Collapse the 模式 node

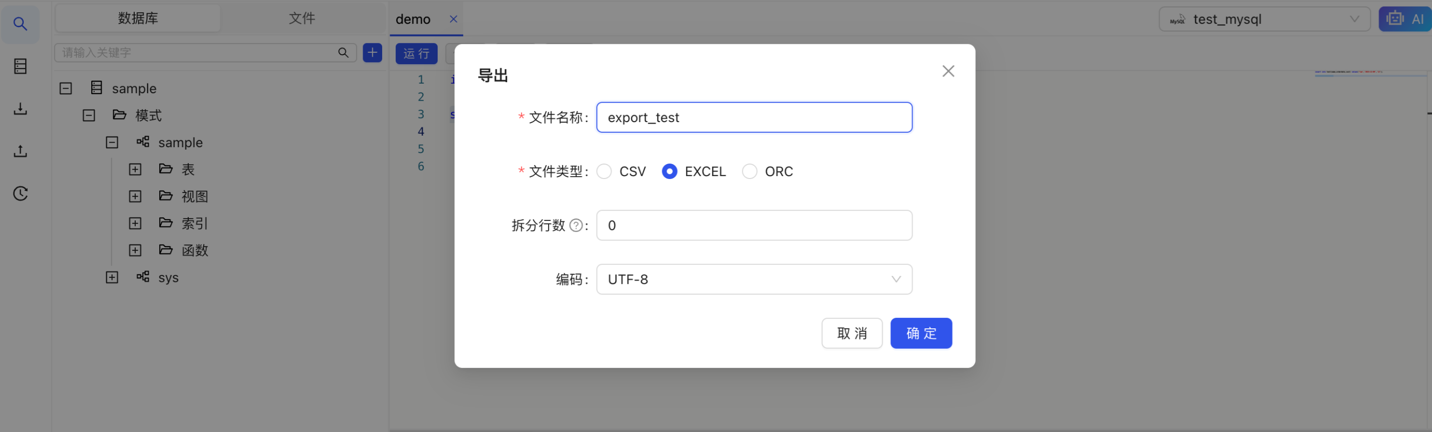89,115
